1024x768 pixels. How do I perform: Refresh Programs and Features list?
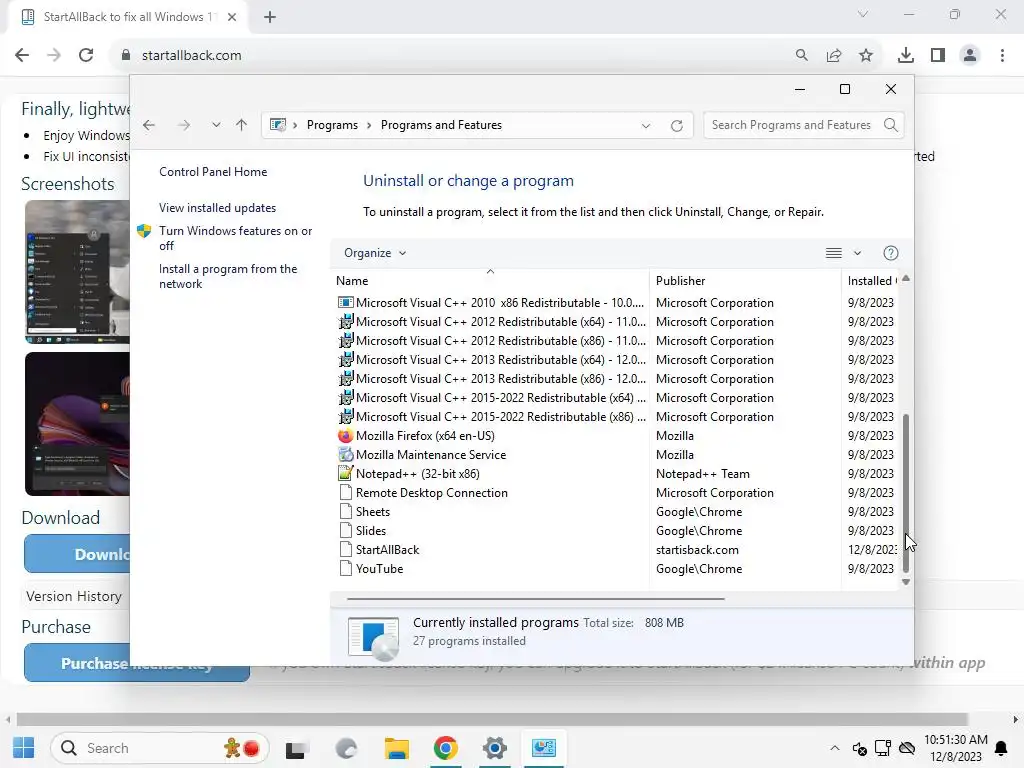pos(677,125)
